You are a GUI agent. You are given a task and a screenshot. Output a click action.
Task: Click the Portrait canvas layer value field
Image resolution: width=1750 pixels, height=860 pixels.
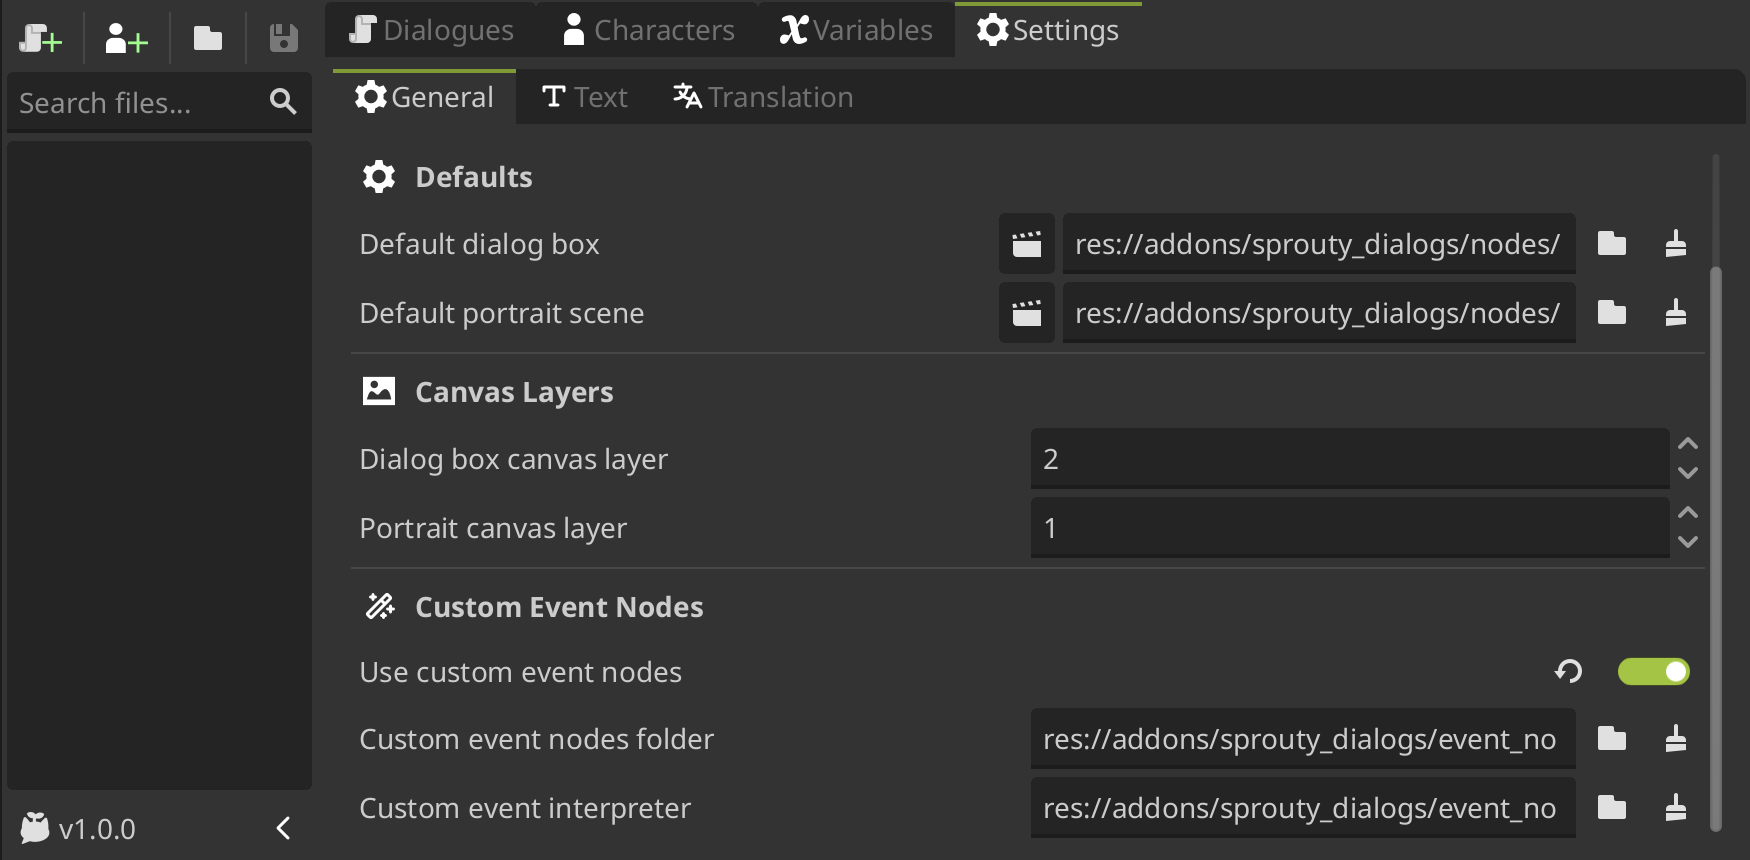pyautogui.click(x=1350, y=528)
